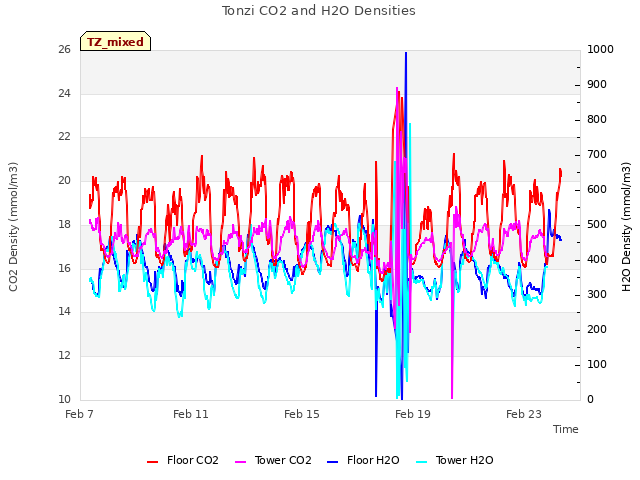This screenshot has width=640, height=480.
Task: Click the 700 value on right axis
Action: click(x=597, y=155)
